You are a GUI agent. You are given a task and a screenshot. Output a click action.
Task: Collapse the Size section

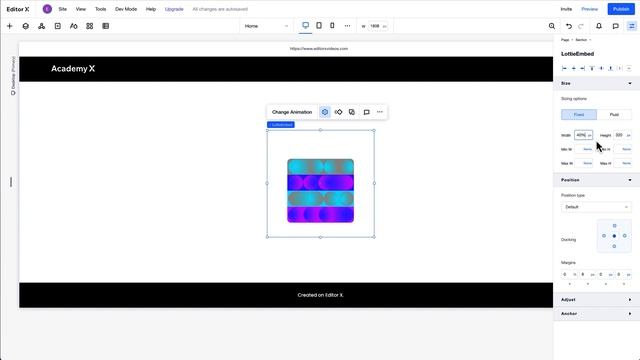[630, 83]
